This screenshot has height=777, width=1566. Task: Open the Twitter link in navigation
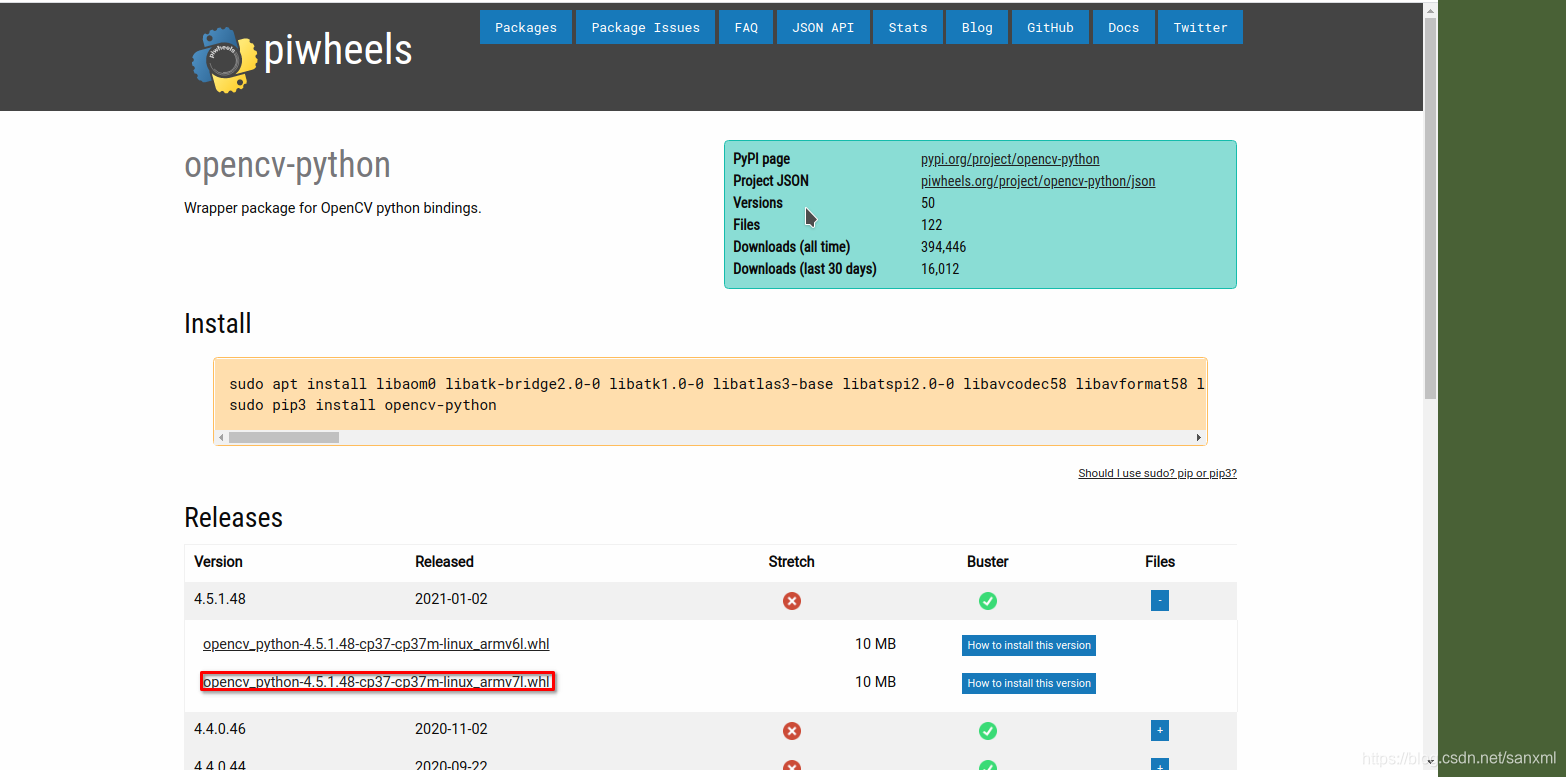pos(1201,27)
